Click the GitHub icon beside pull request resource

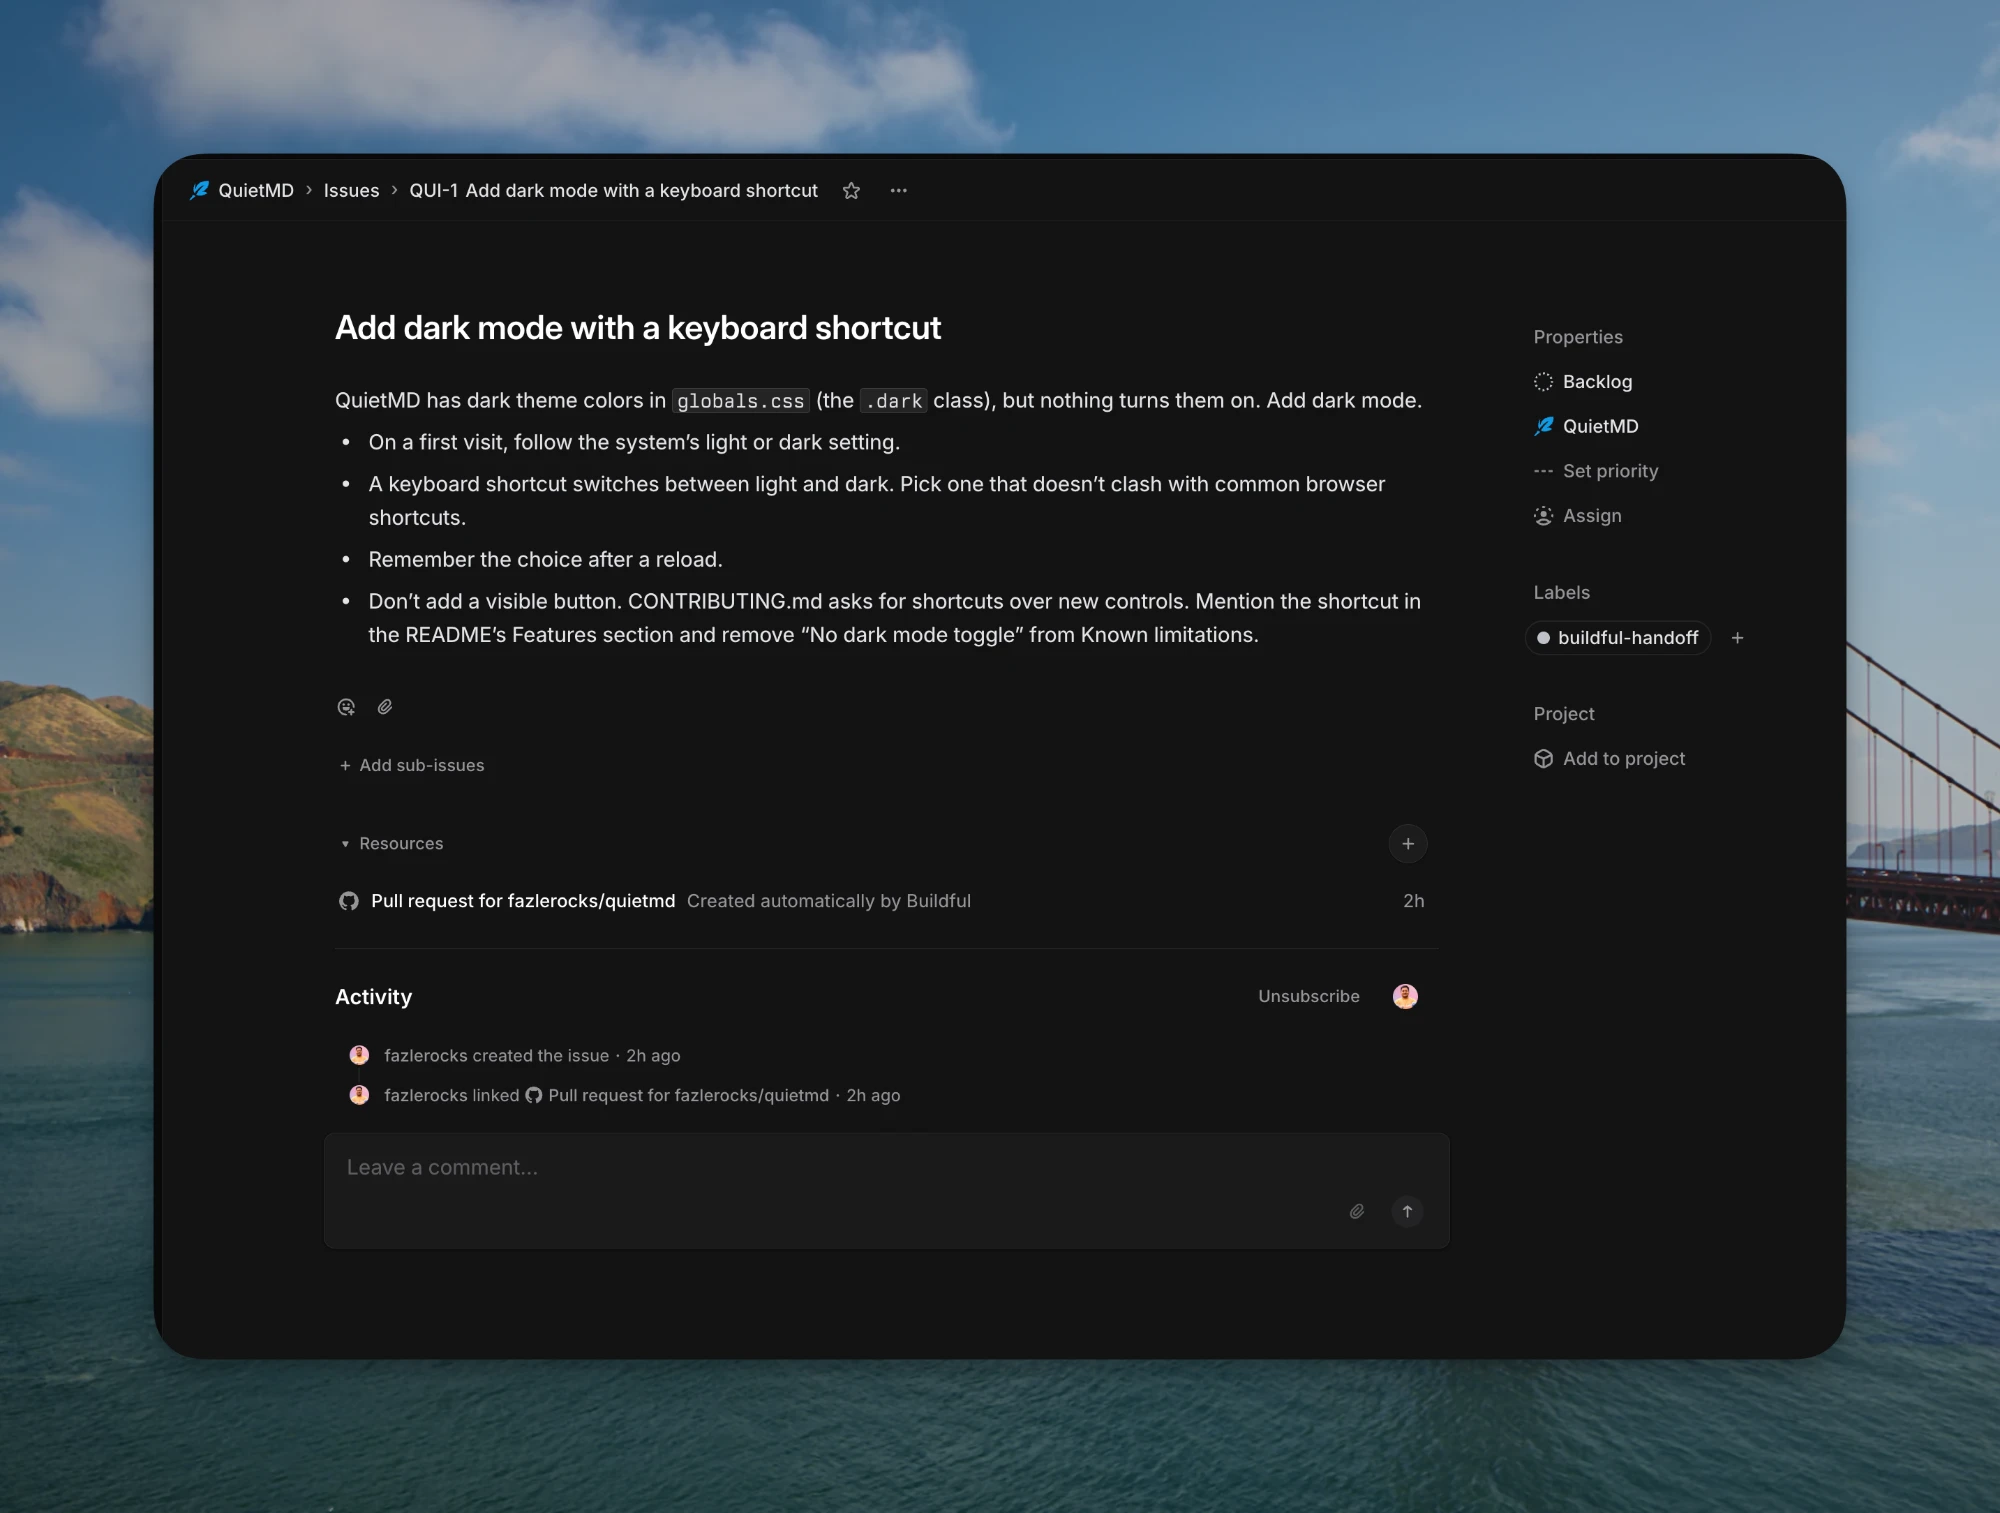349,901
